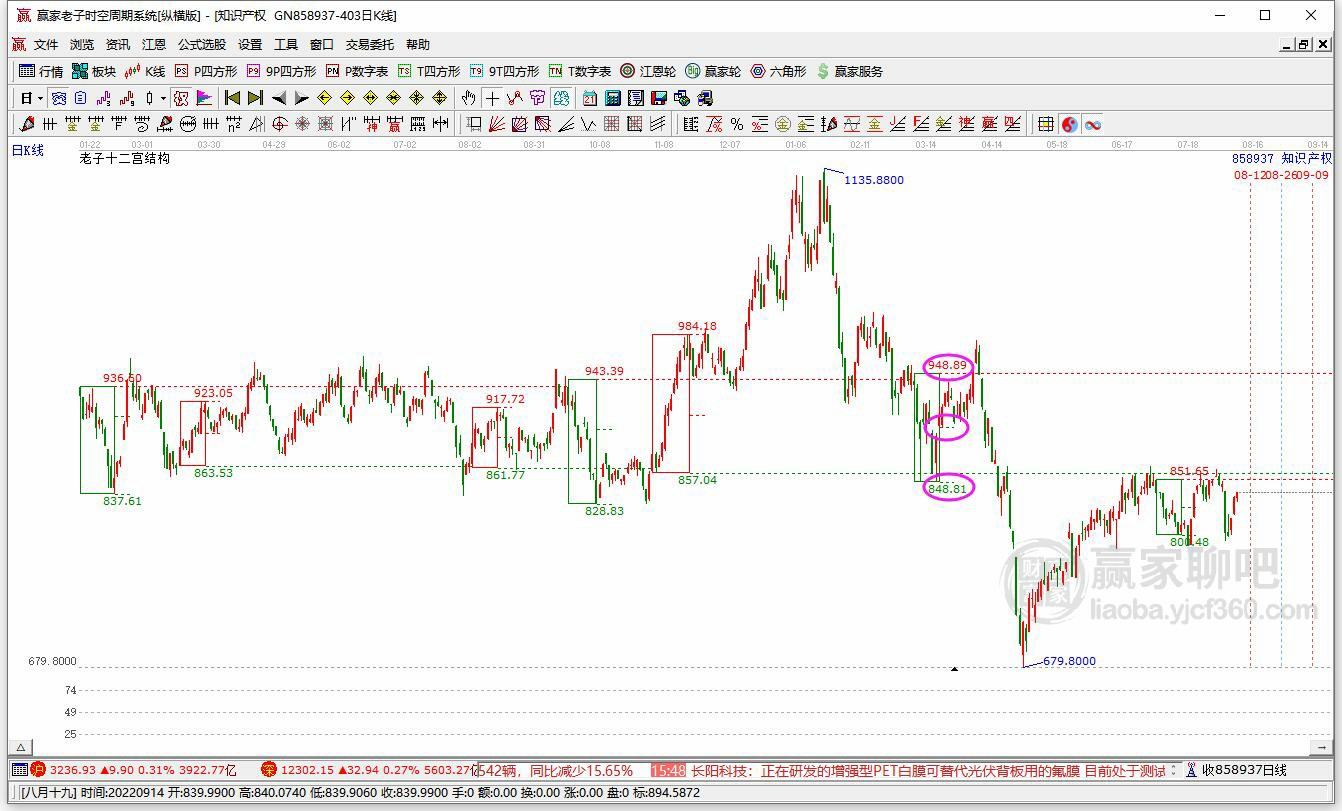The height and width of the screenshot is (811, 1342).
Task: Restore the inner chart window
Action: pyautogui.click(x=1304, y=45)
